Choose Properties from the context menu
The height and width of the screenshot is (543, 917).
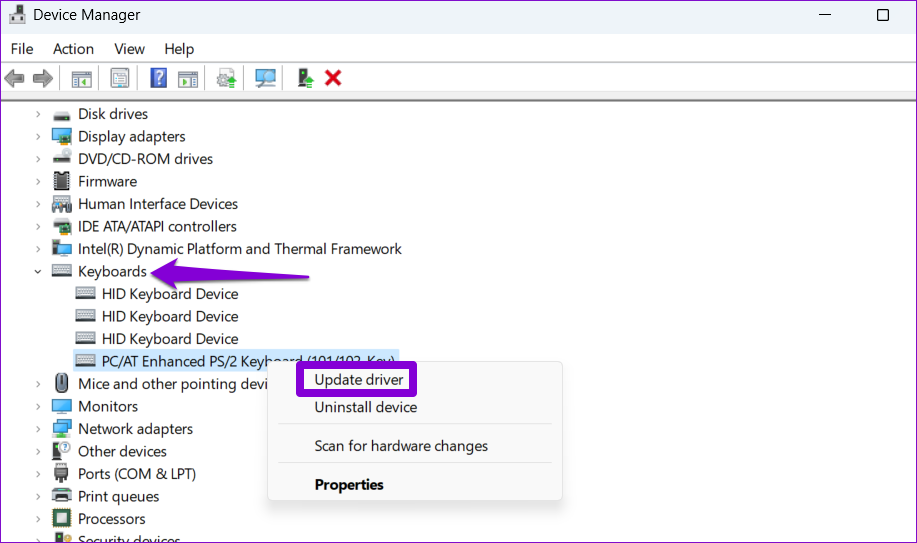tap(349, 484)
